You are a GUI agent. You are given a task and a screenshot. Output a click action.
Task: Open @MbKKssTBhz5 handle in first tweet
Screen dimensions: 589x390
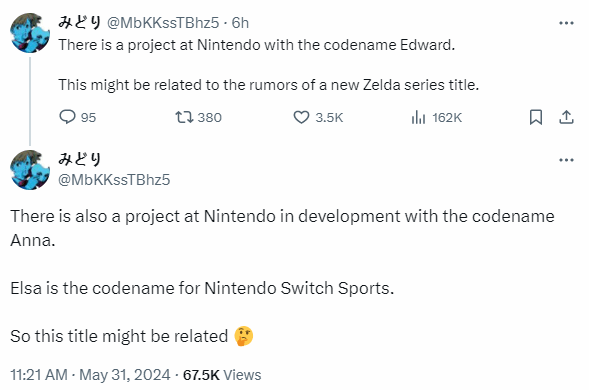click(x=163, y=23)
